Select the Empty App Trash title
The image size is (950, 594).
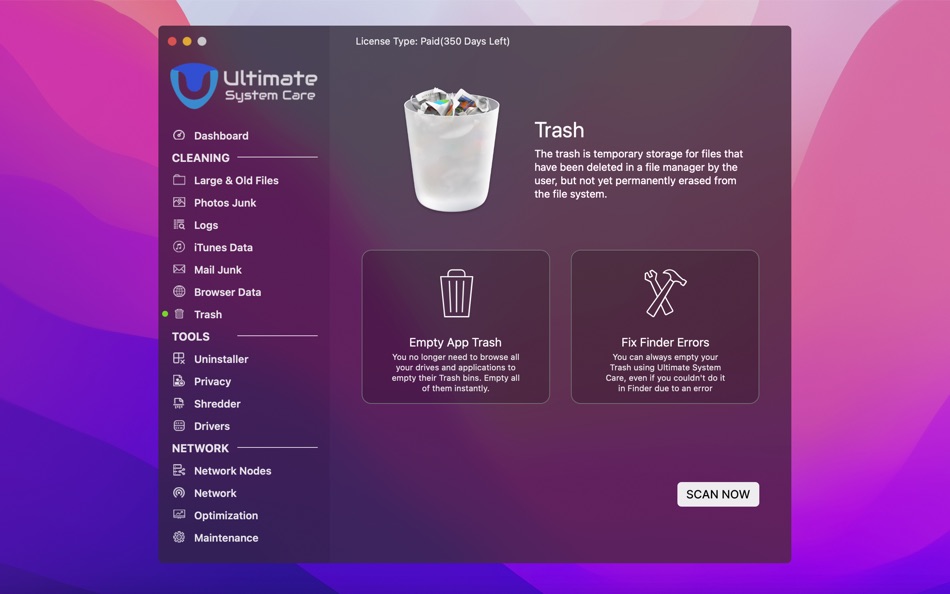coord(455,342)
